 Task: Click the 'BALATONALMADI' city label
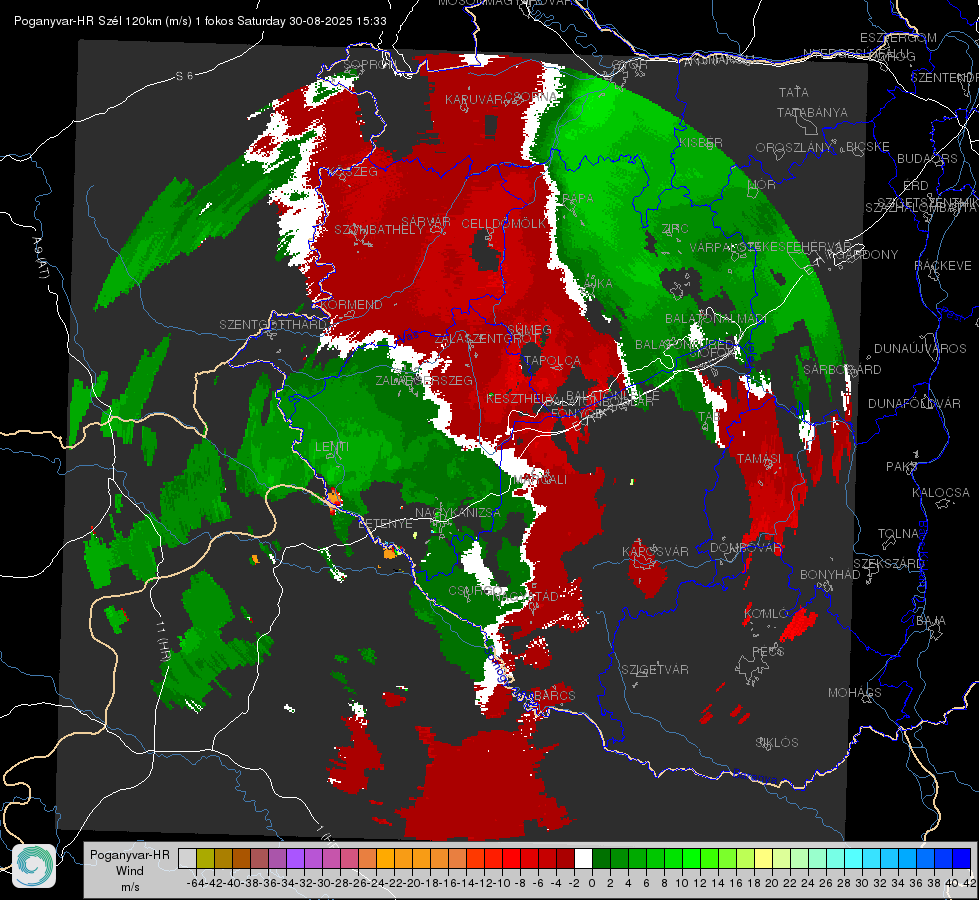tap(715, 319)
